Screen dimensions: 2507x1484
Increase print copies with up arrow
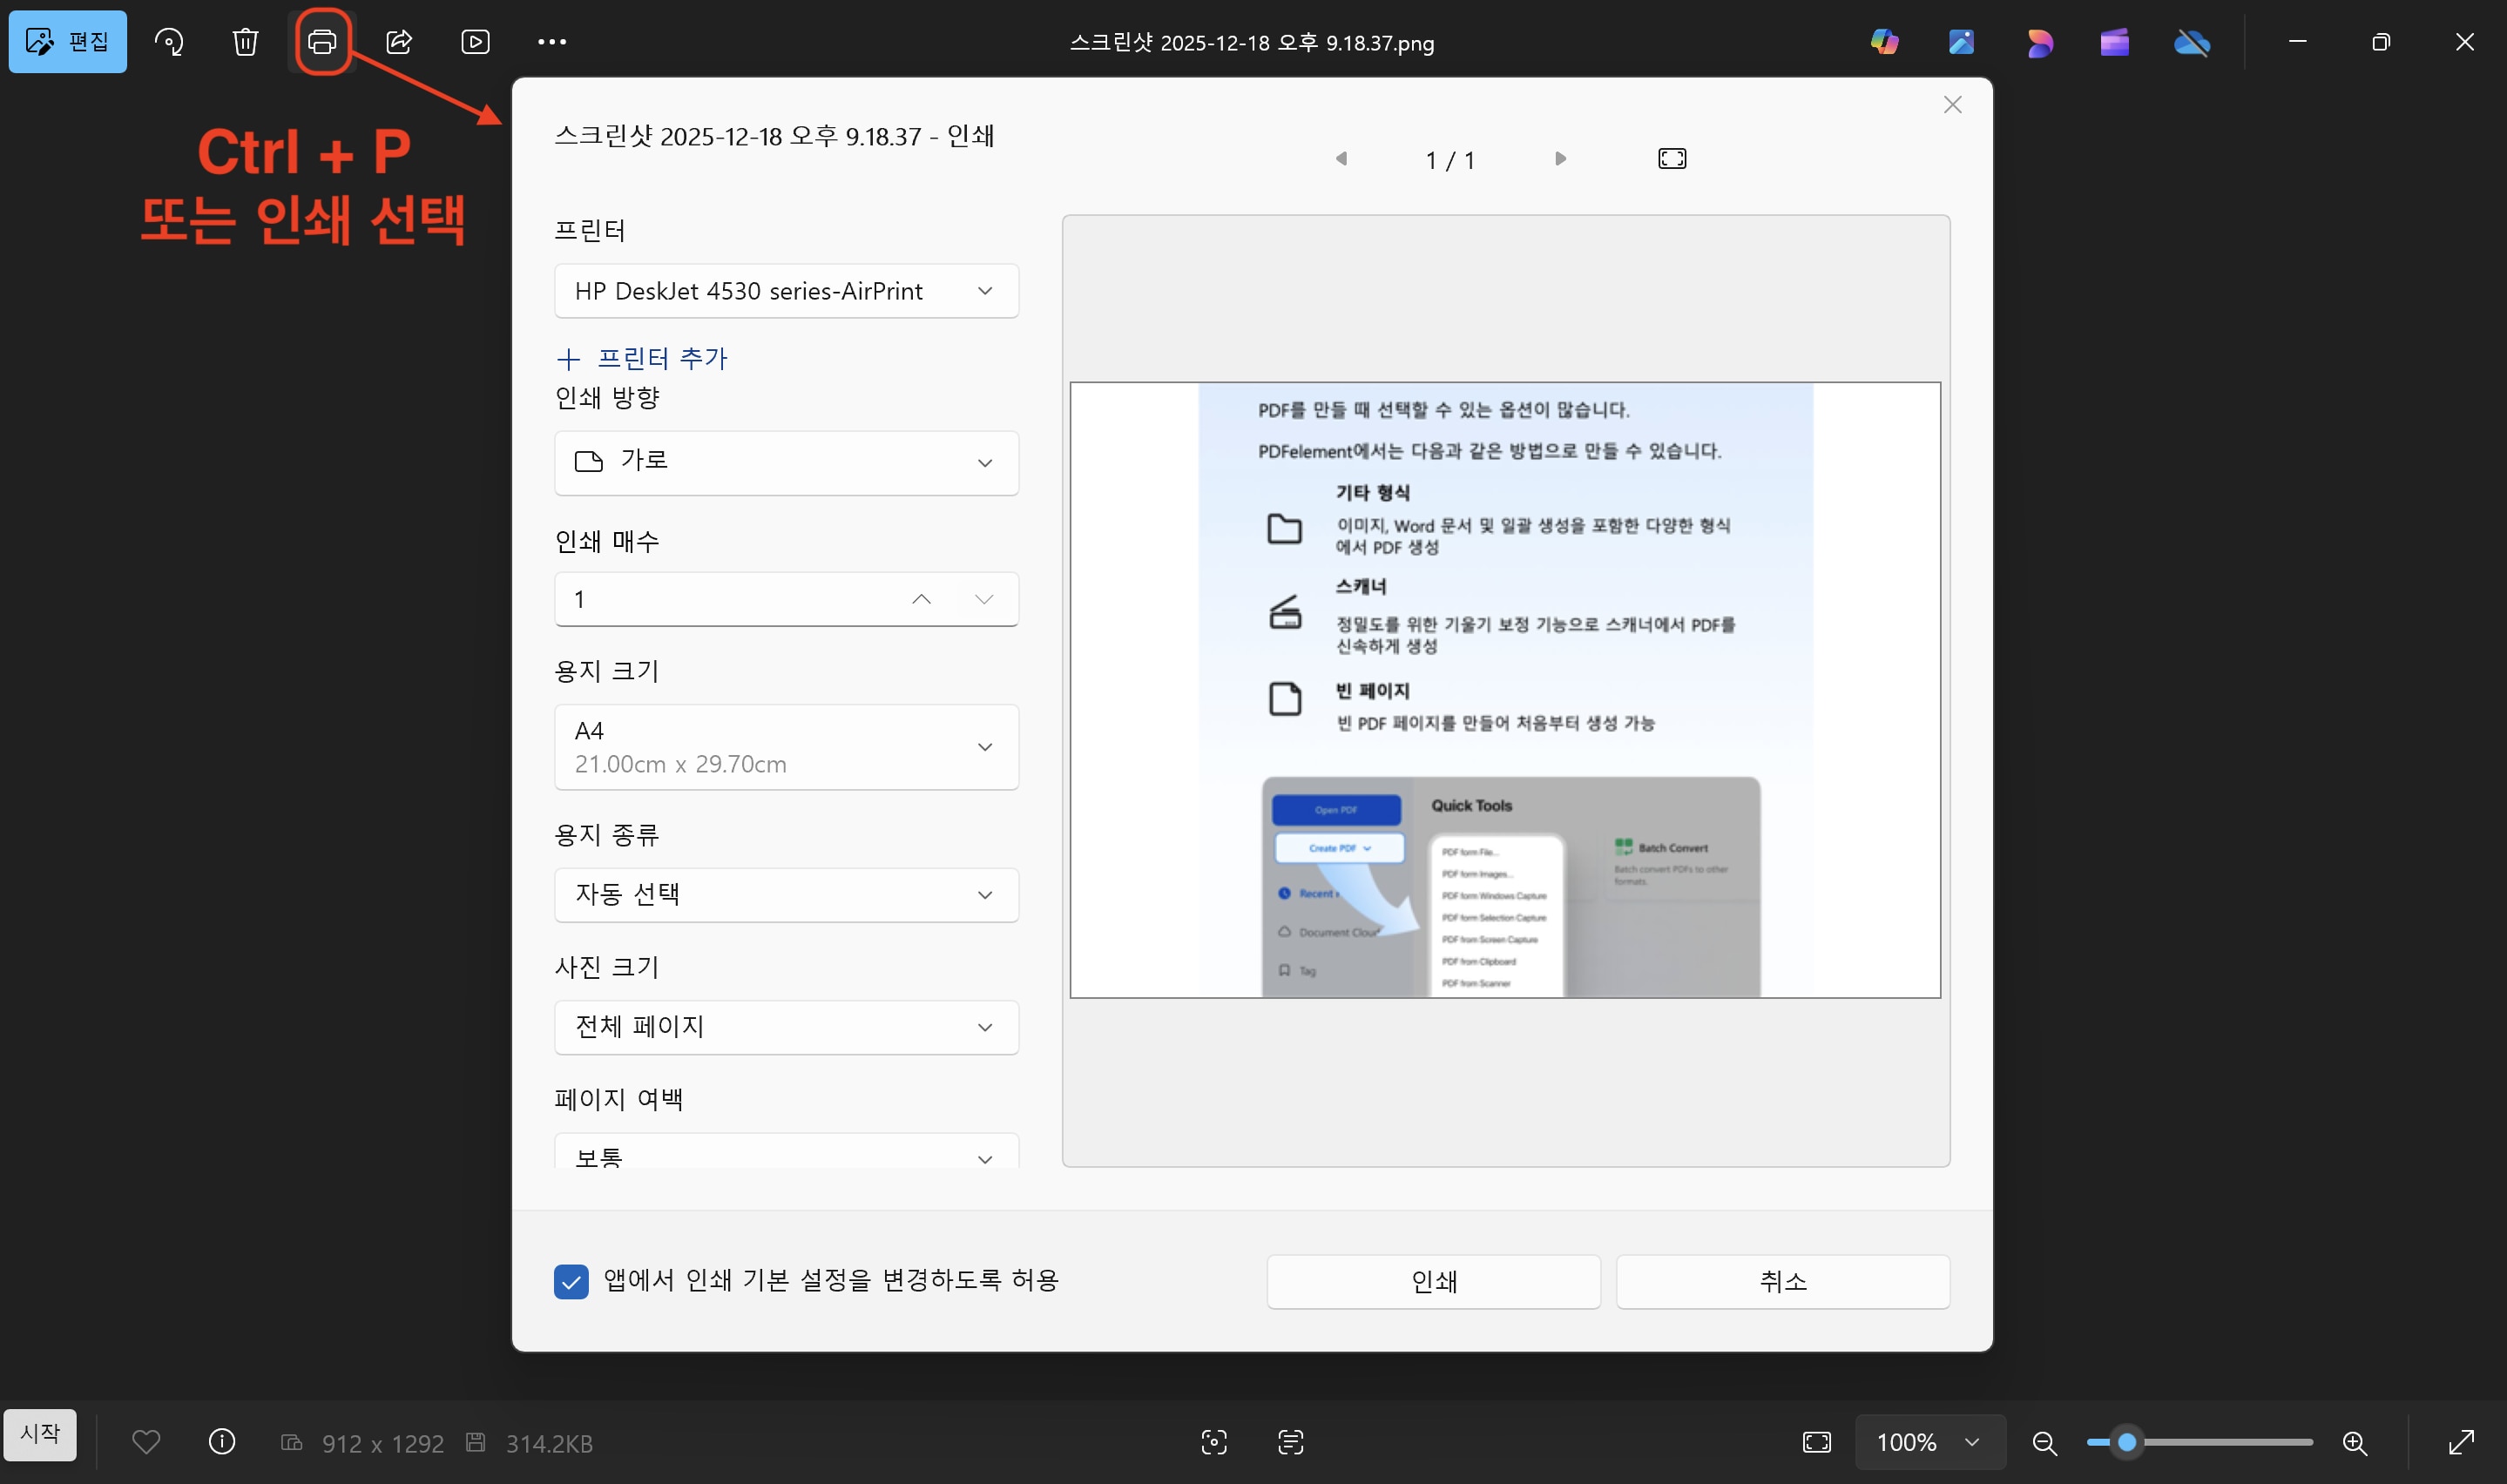(x=921, y=599)
